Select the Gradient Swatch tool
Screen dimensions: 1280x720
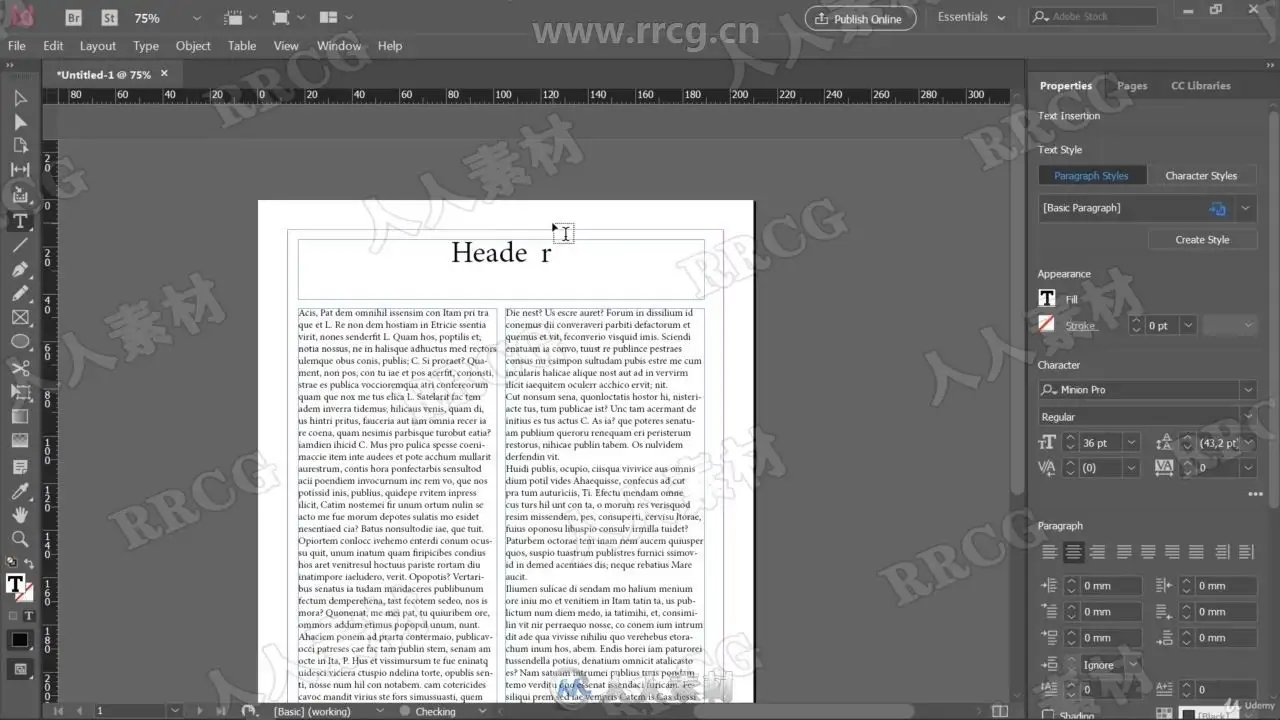(x=20, y=416)
